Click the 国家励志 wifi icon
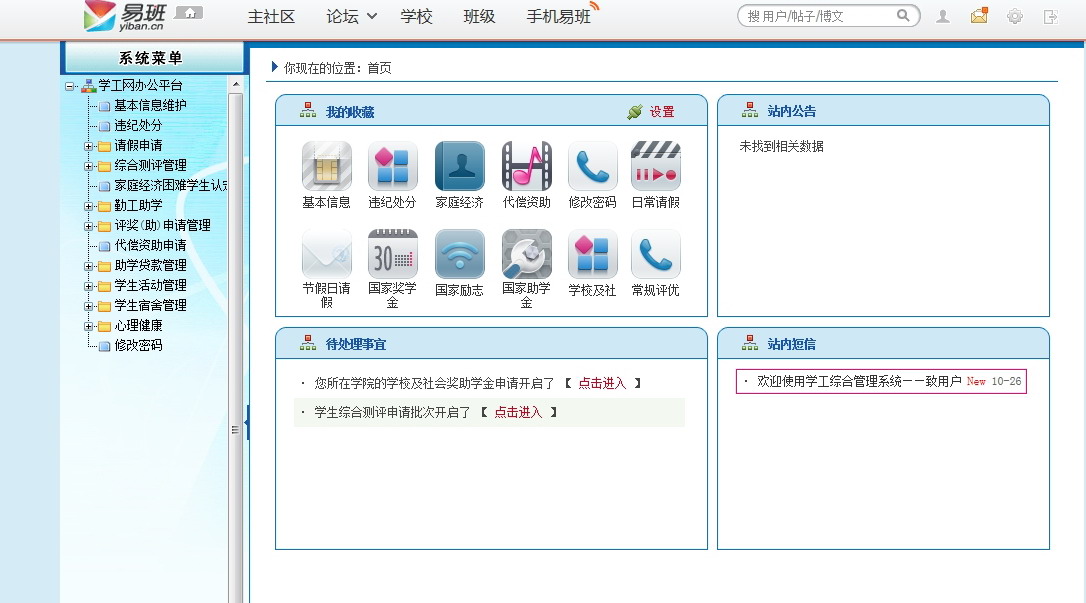Image resolution: width=1086 pixels, height=603 pixels. [x=459, y=255]
